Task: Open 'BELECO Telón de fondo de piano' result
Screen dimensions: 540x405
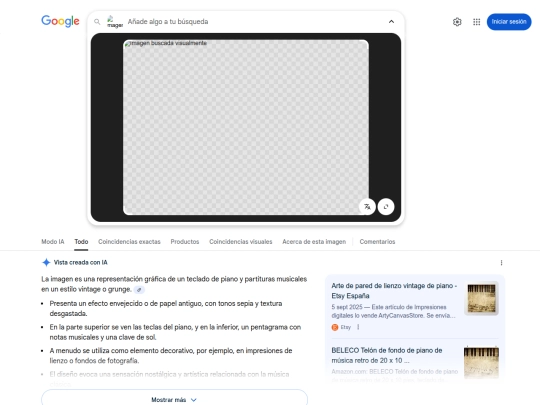Action: pos(387,355)
